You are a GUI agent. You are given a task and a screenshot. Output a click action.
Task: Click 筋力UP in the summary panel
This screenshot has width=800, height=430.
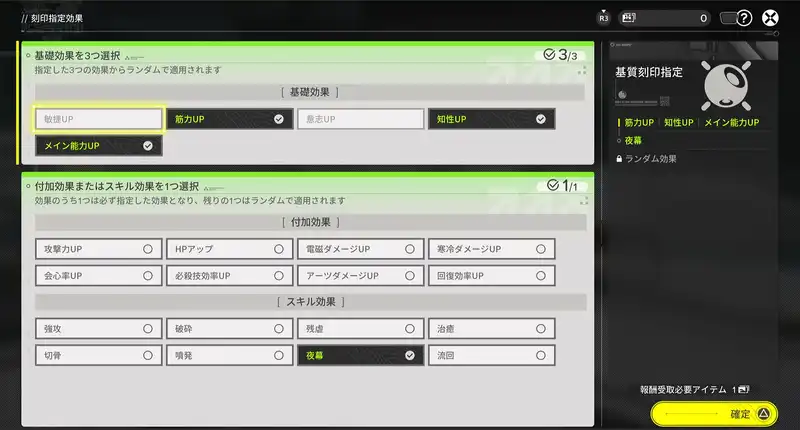639,122
